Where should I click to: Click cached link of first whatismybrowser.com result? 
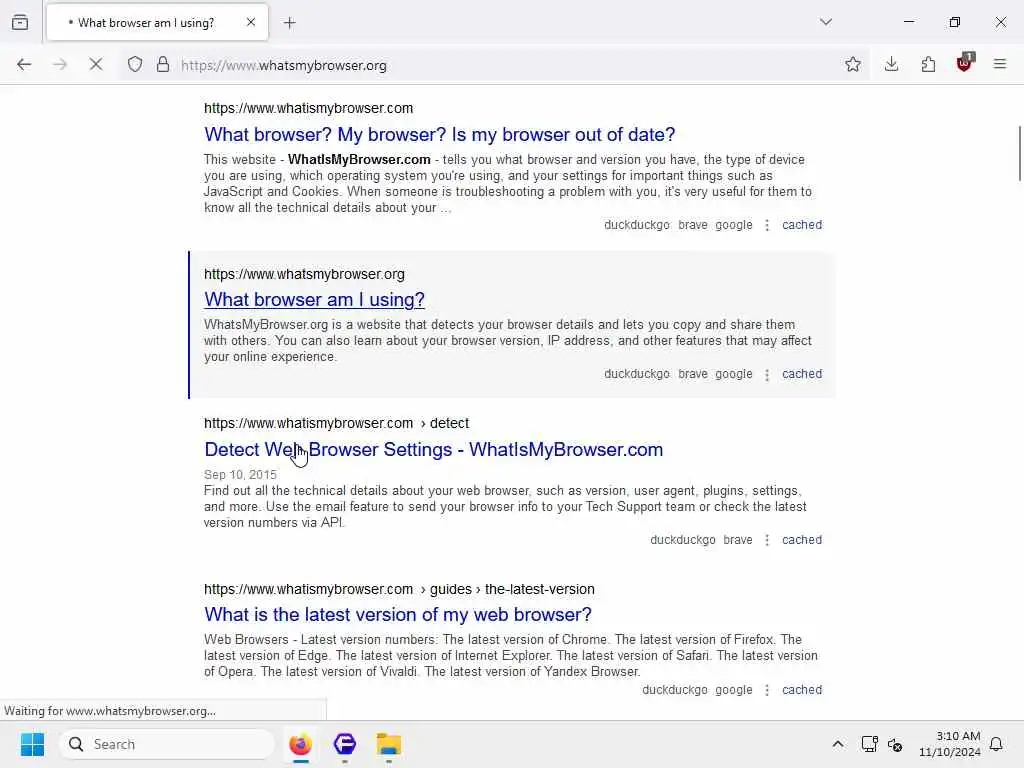click(802, 225)
